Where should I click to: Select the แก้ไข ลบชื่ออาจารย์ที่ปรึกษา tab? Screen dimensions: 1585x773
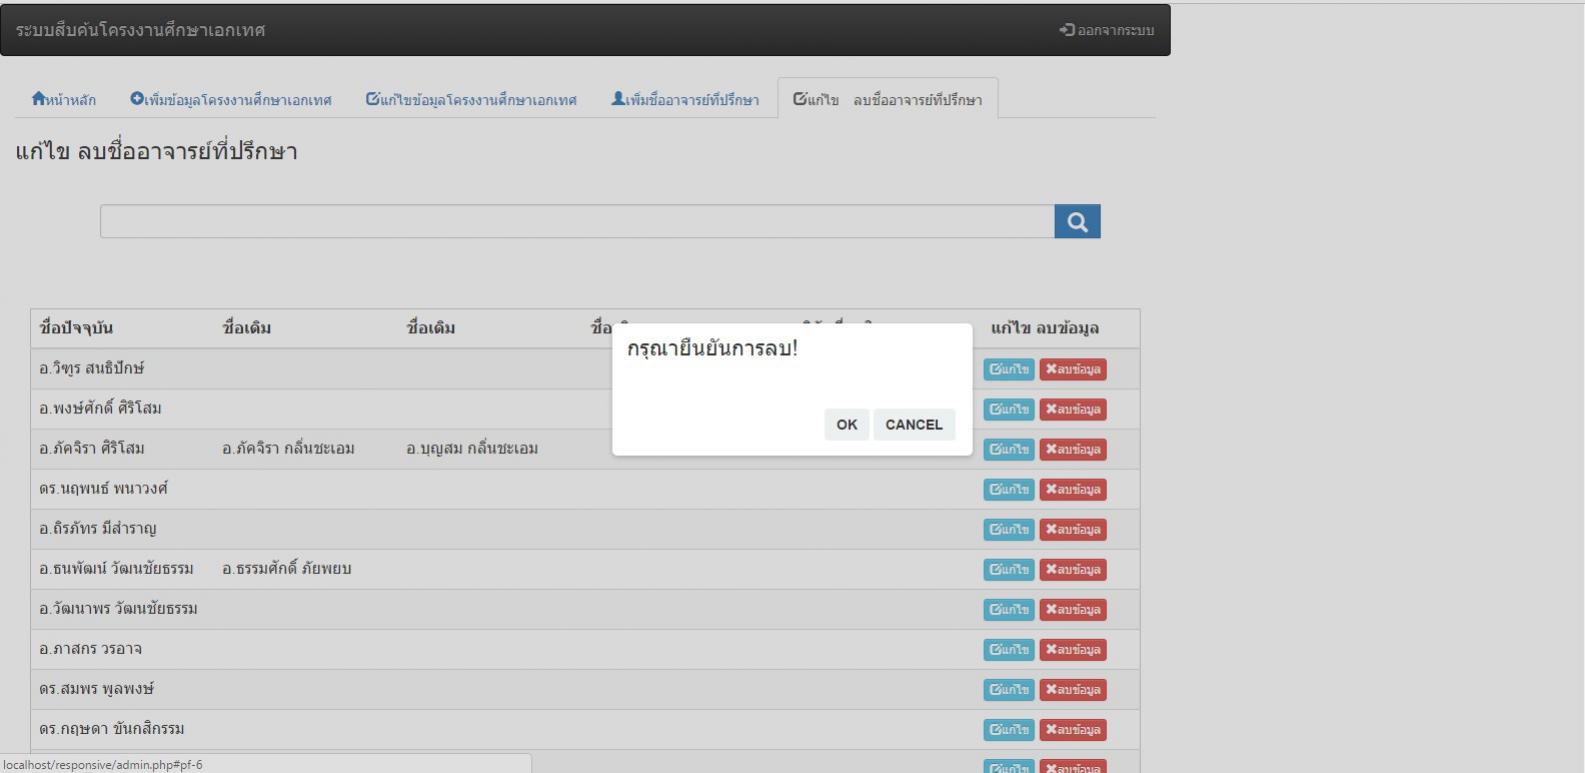coord(888,100)
